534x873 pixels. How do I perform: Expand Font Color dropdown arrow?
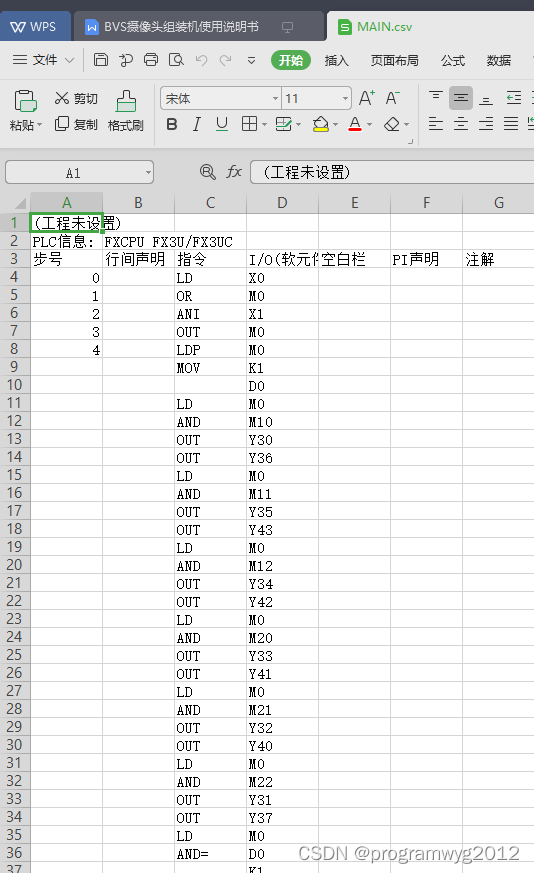(x=369, y=124)
